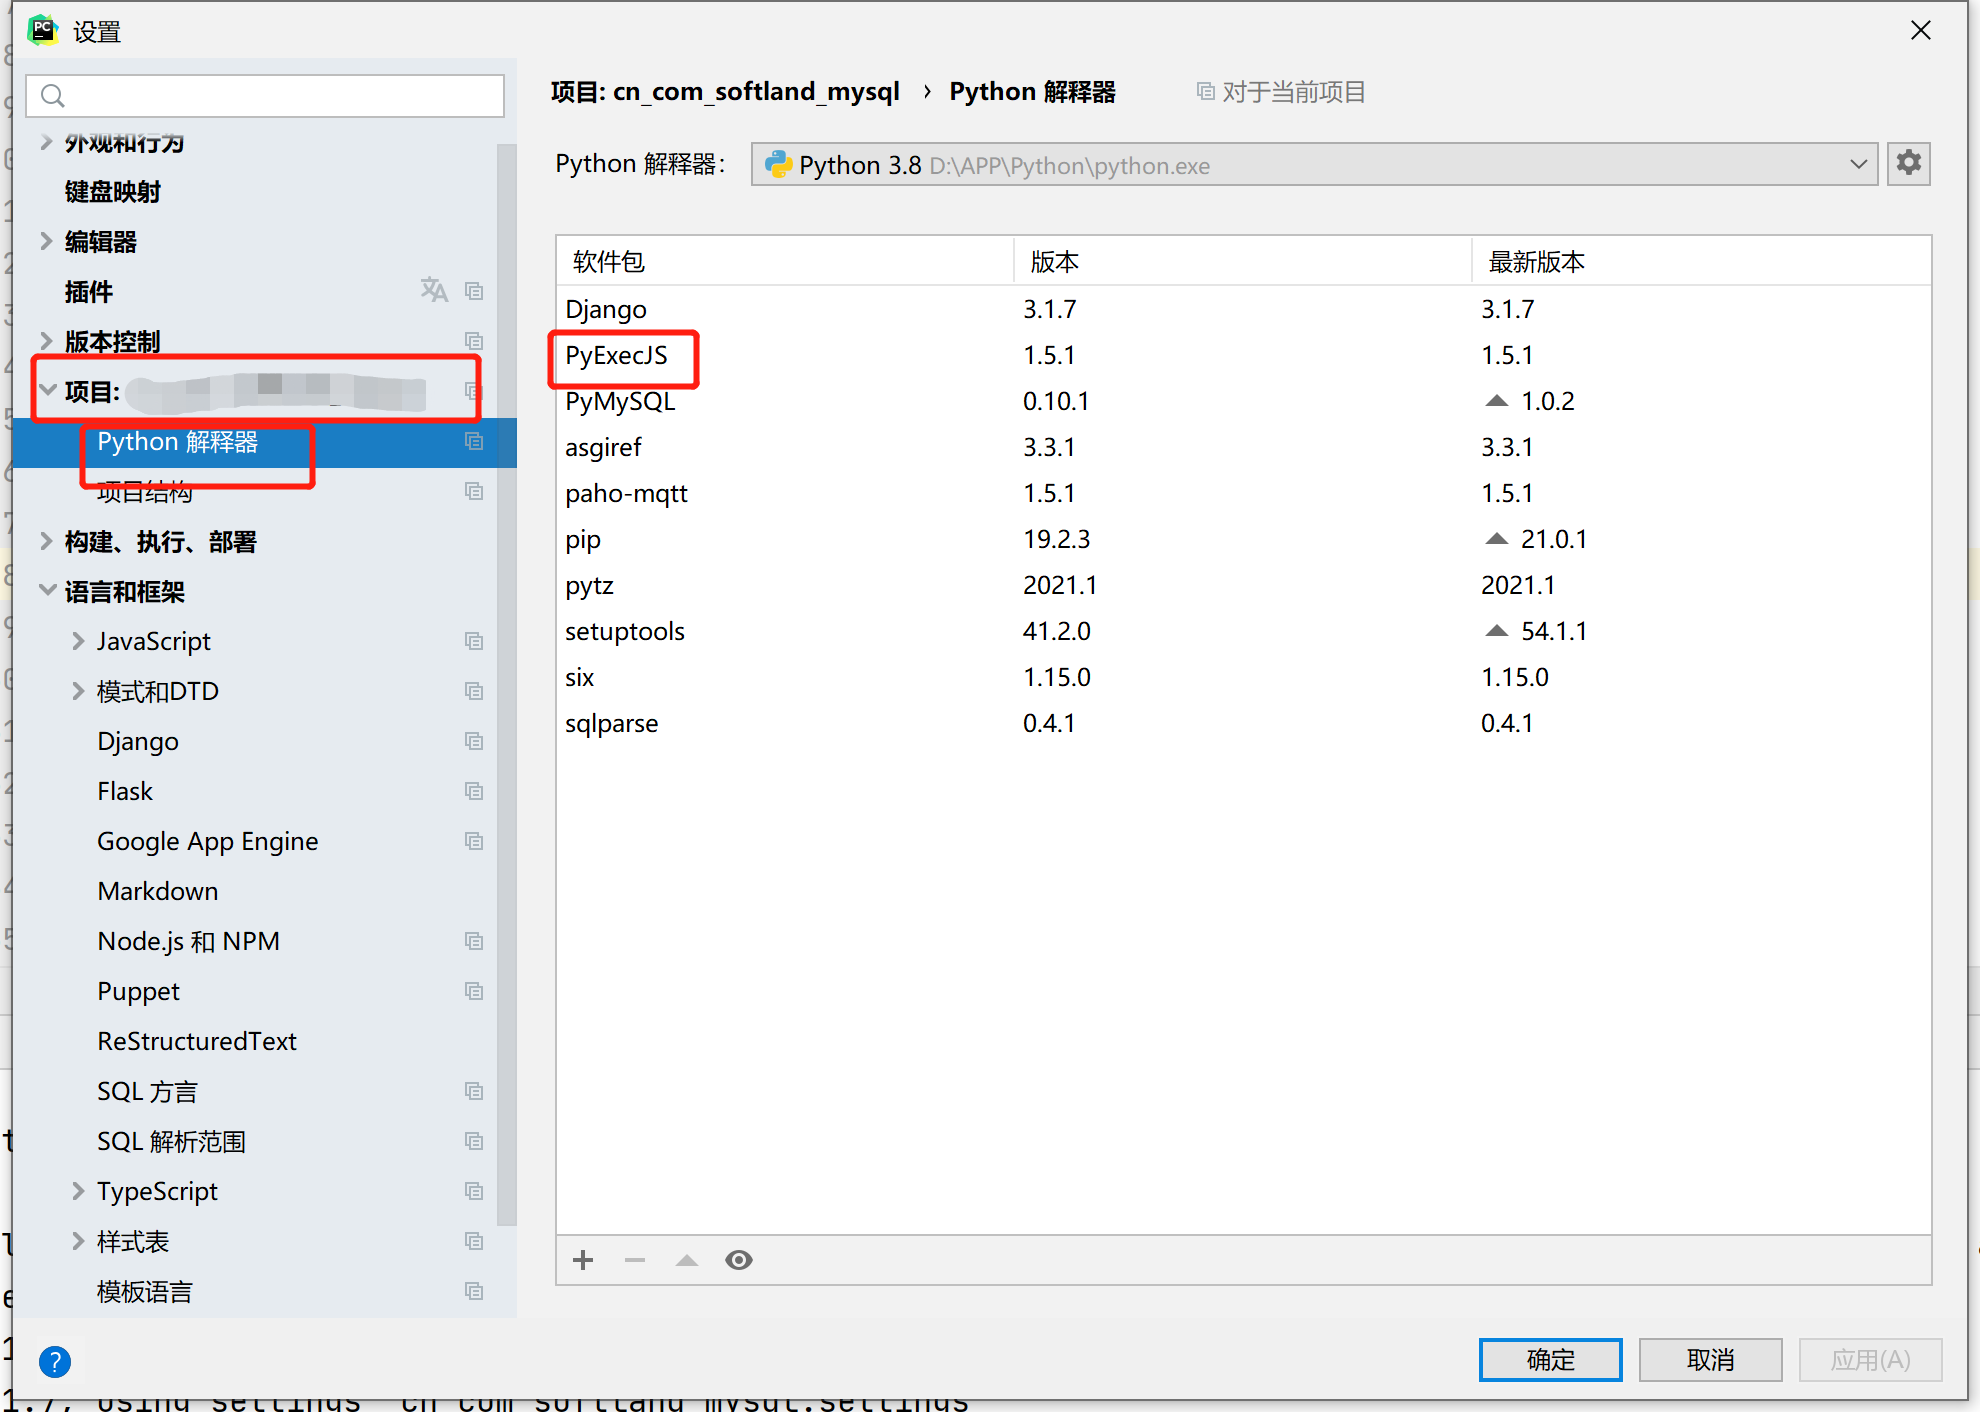The width and height of the screenshot is (1980, 1412).
Task: Expand the TypeScript tree node
Action: click(79, 1191)
